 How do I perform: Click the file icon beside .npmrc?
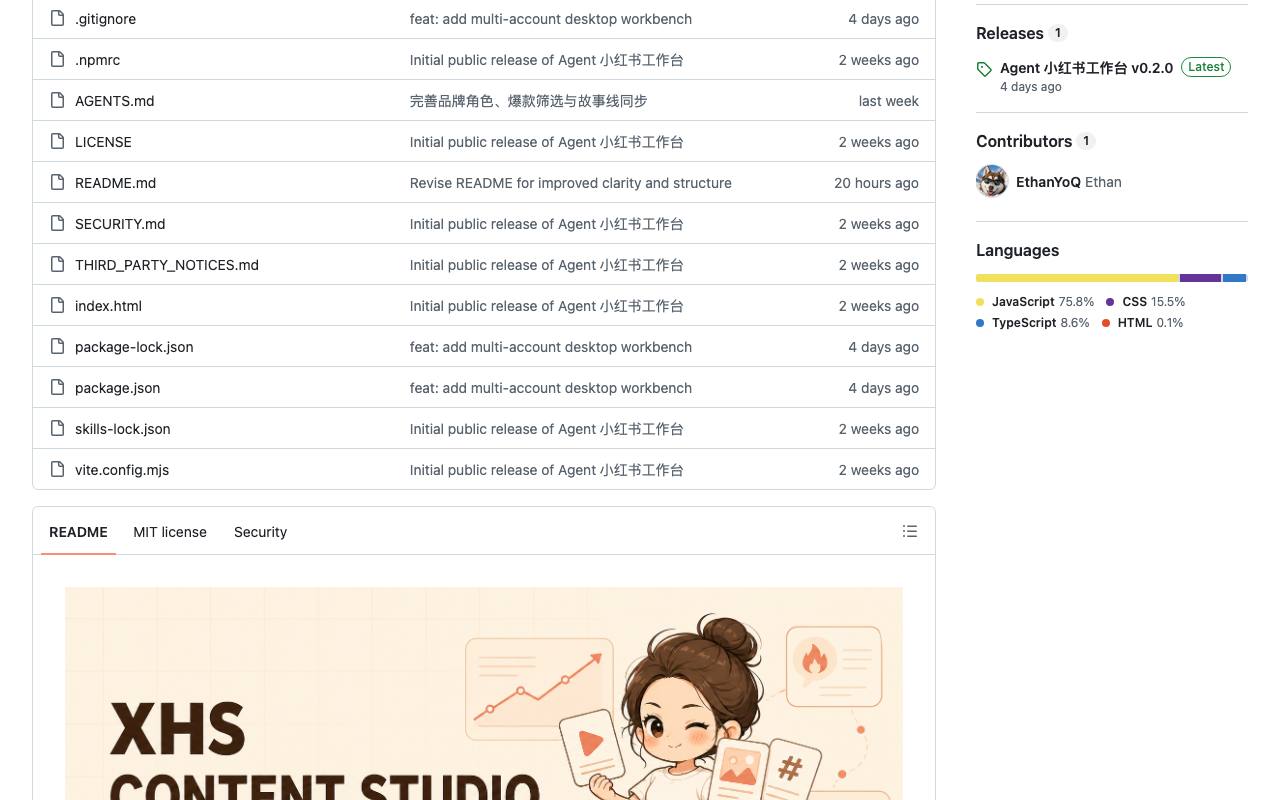point(58,59)
